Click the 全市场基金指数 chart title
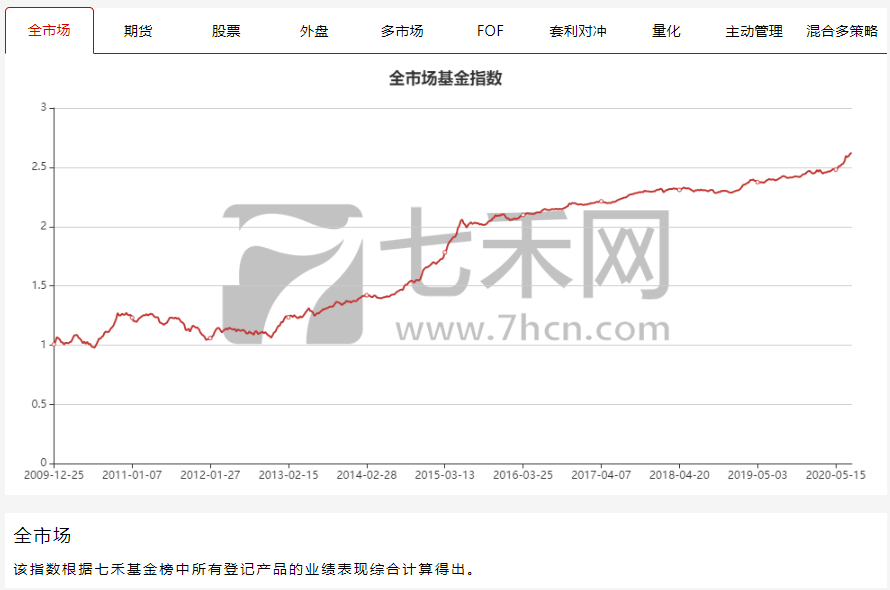This screenshot has width=890, height=590. click(446, 78)
